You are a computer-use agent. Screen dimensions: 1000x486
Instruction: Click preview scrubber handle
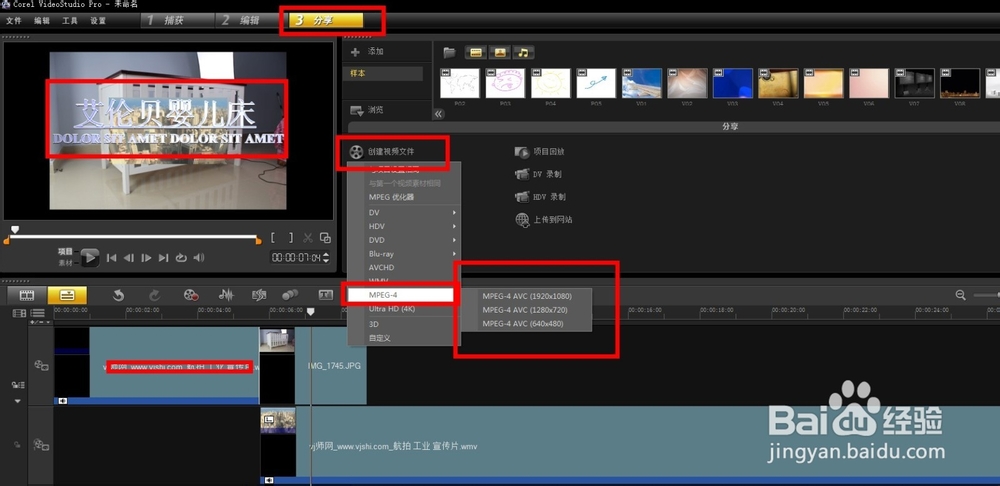tap(15, 229)
